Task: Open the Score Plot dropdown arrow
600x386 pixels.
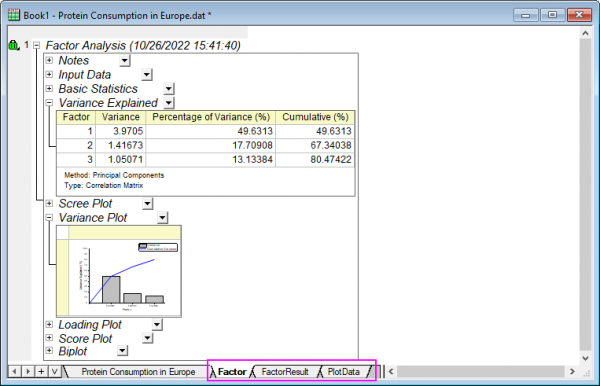Action: [148, 338]
